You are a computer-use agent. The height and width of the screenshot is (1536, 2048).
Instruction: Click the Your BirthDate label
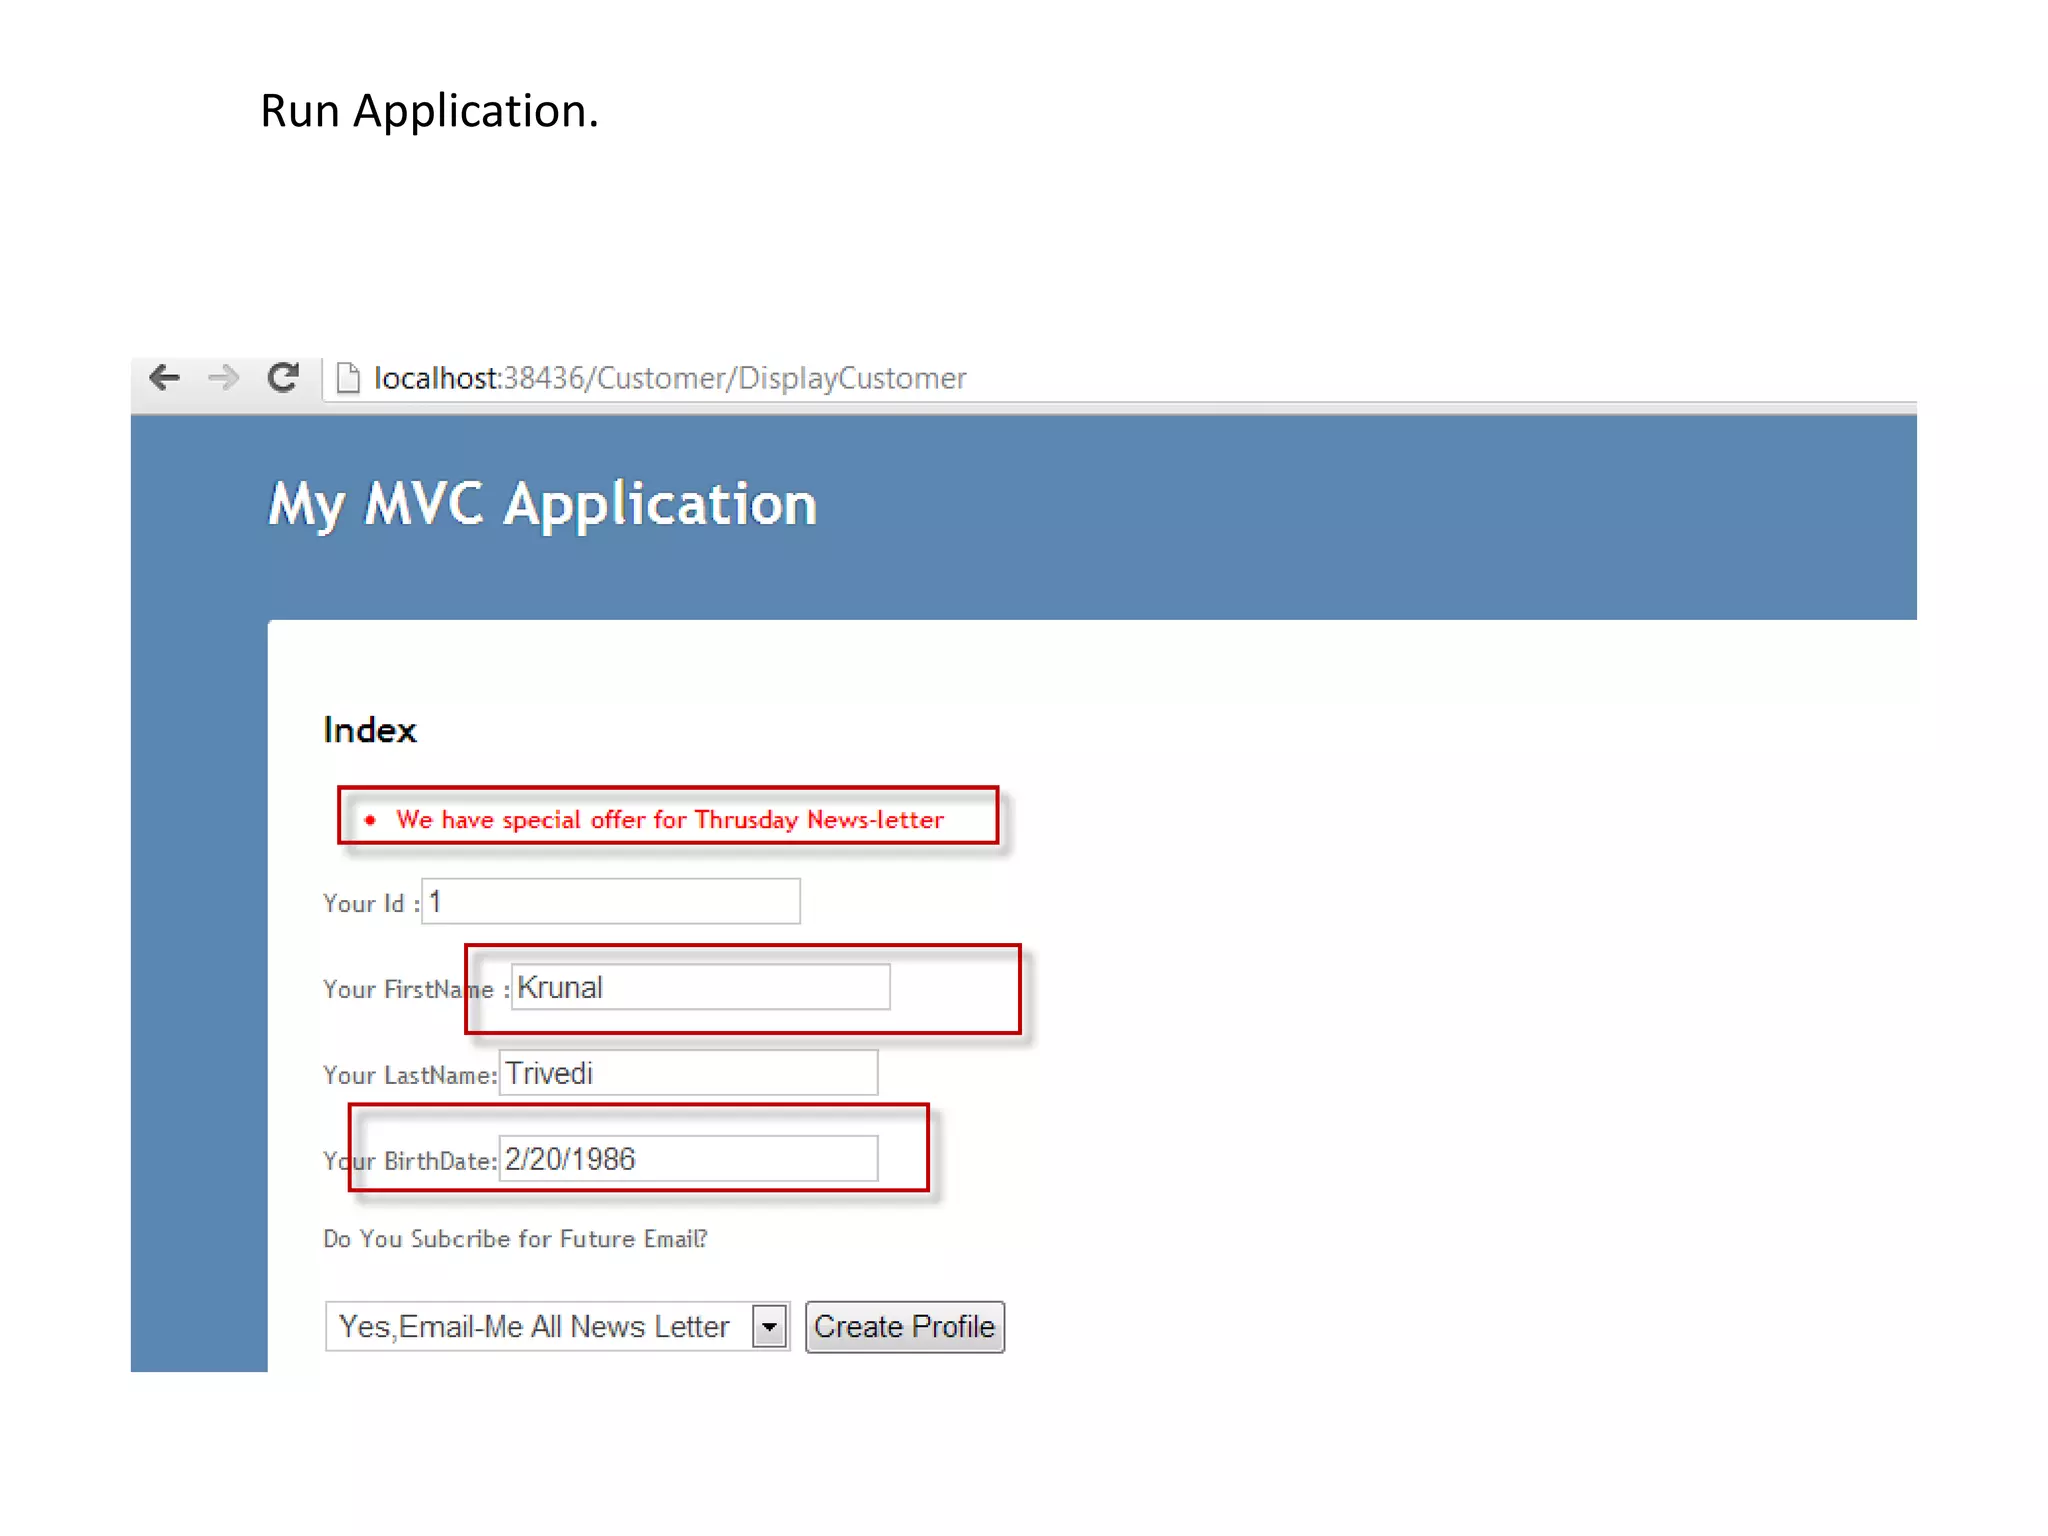click(409, 1162)
